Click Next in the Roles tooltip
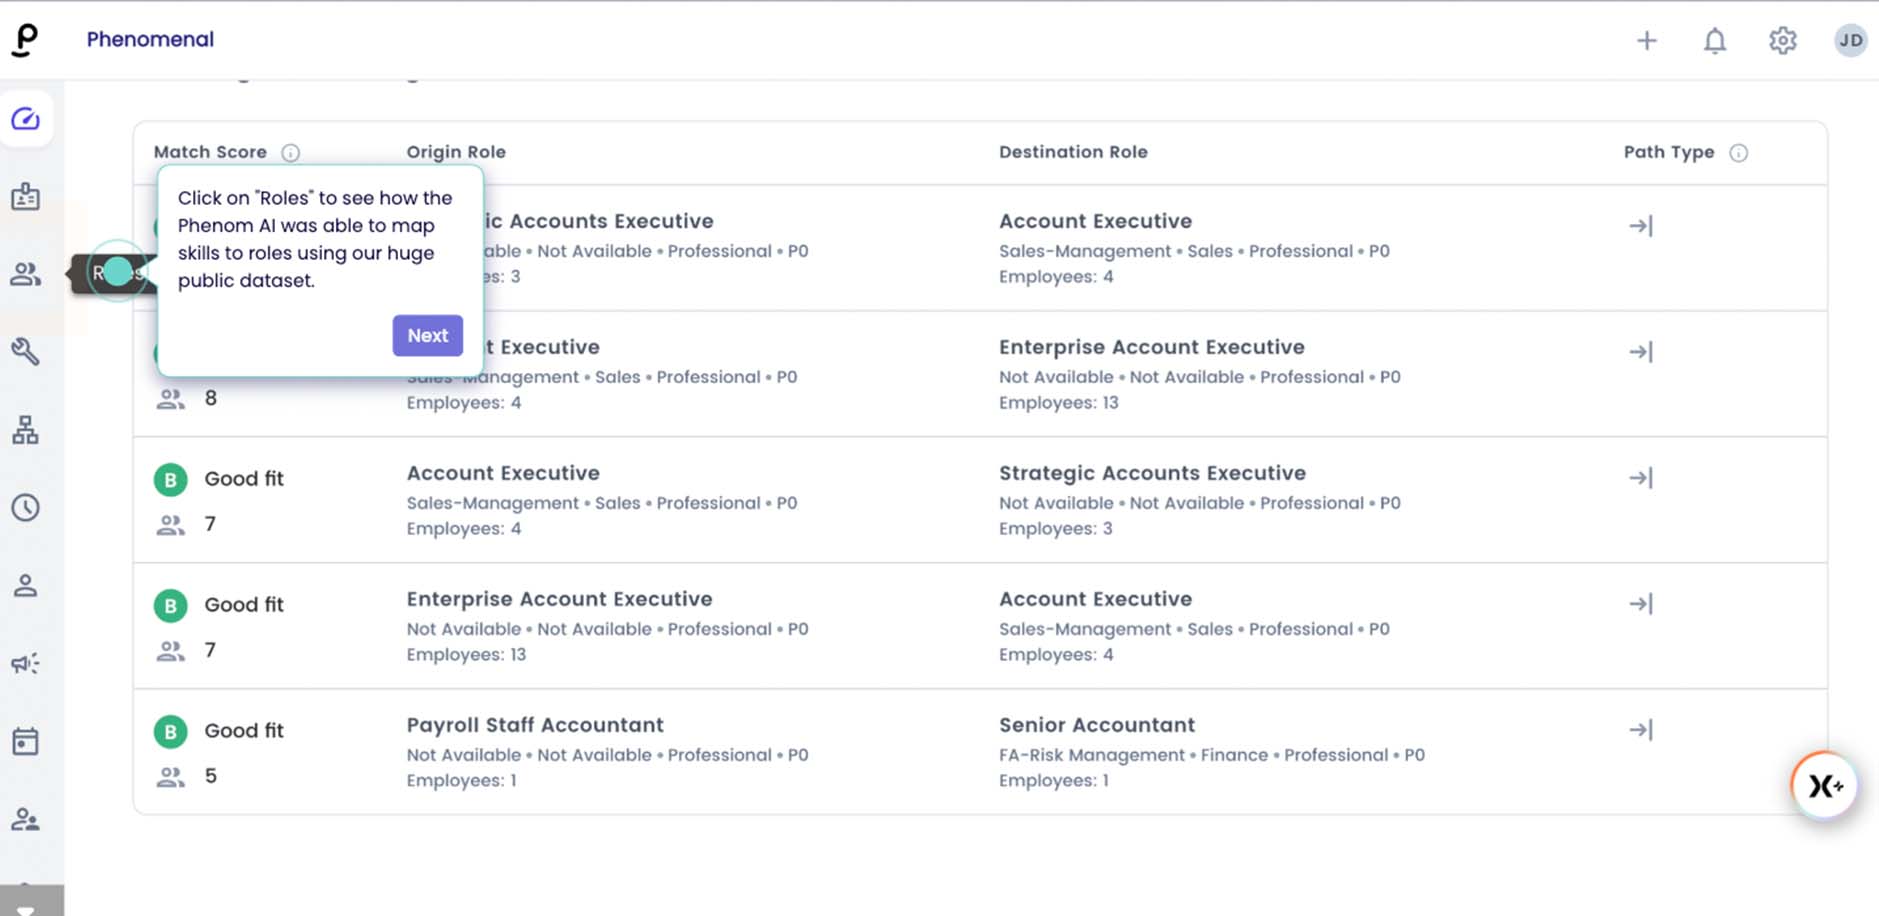The width and height of the screenshot is (1879, 916). 428,336
